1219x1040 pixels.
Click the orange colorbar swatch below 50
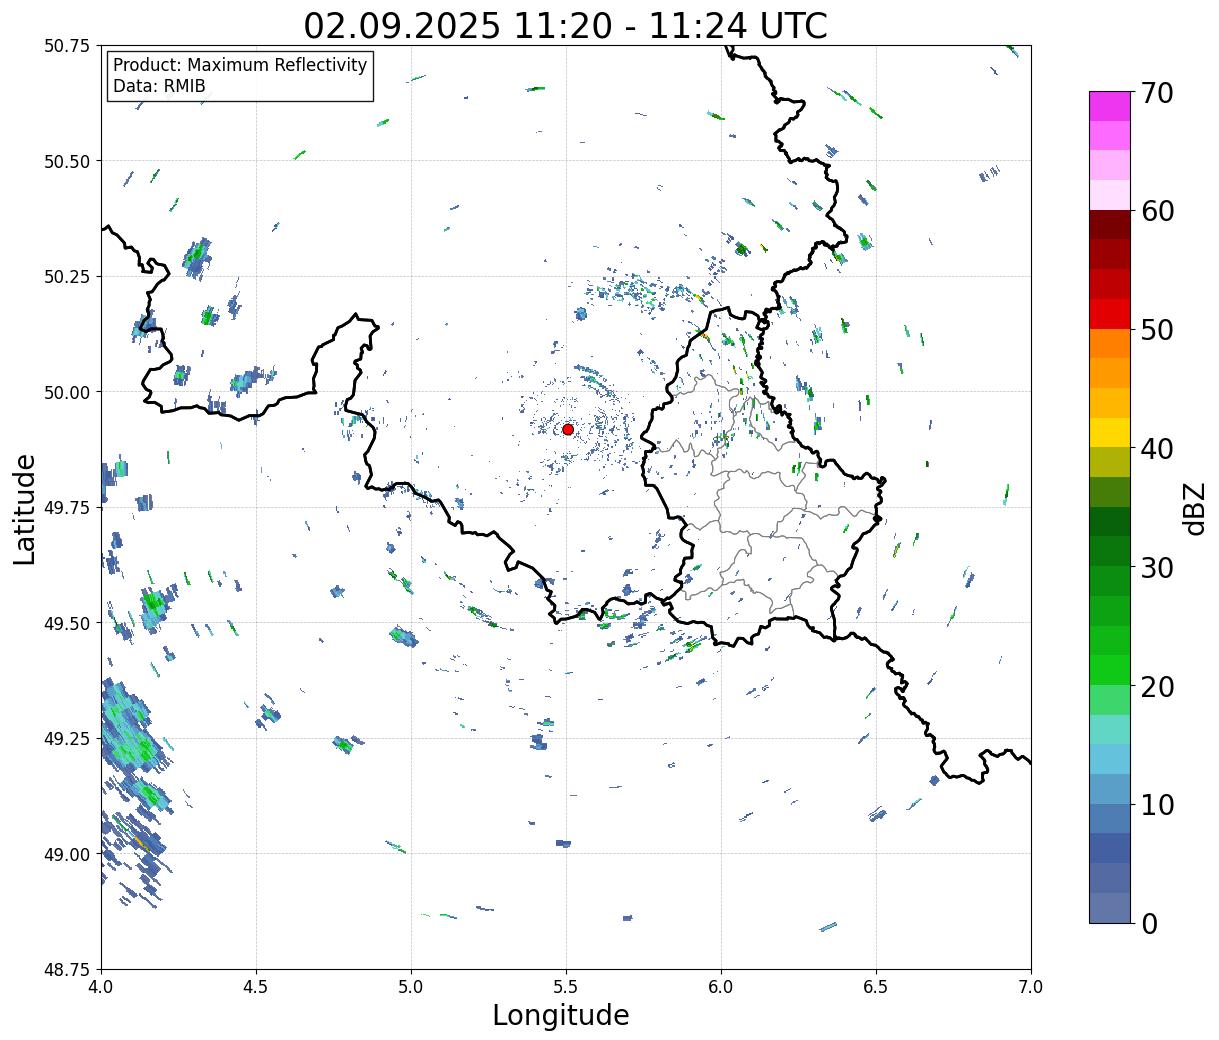coord(1110,344)
